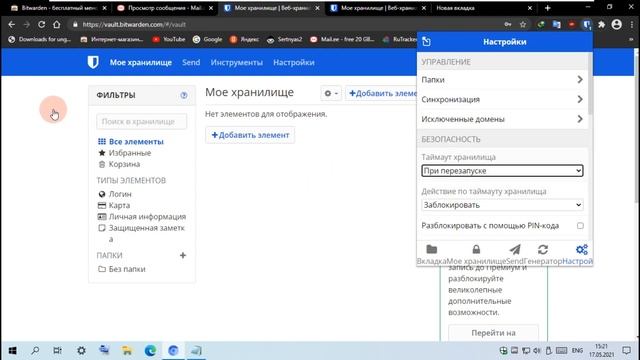Click the browser profile avatar icon
640x360 pixels.
tap(616, 24)
